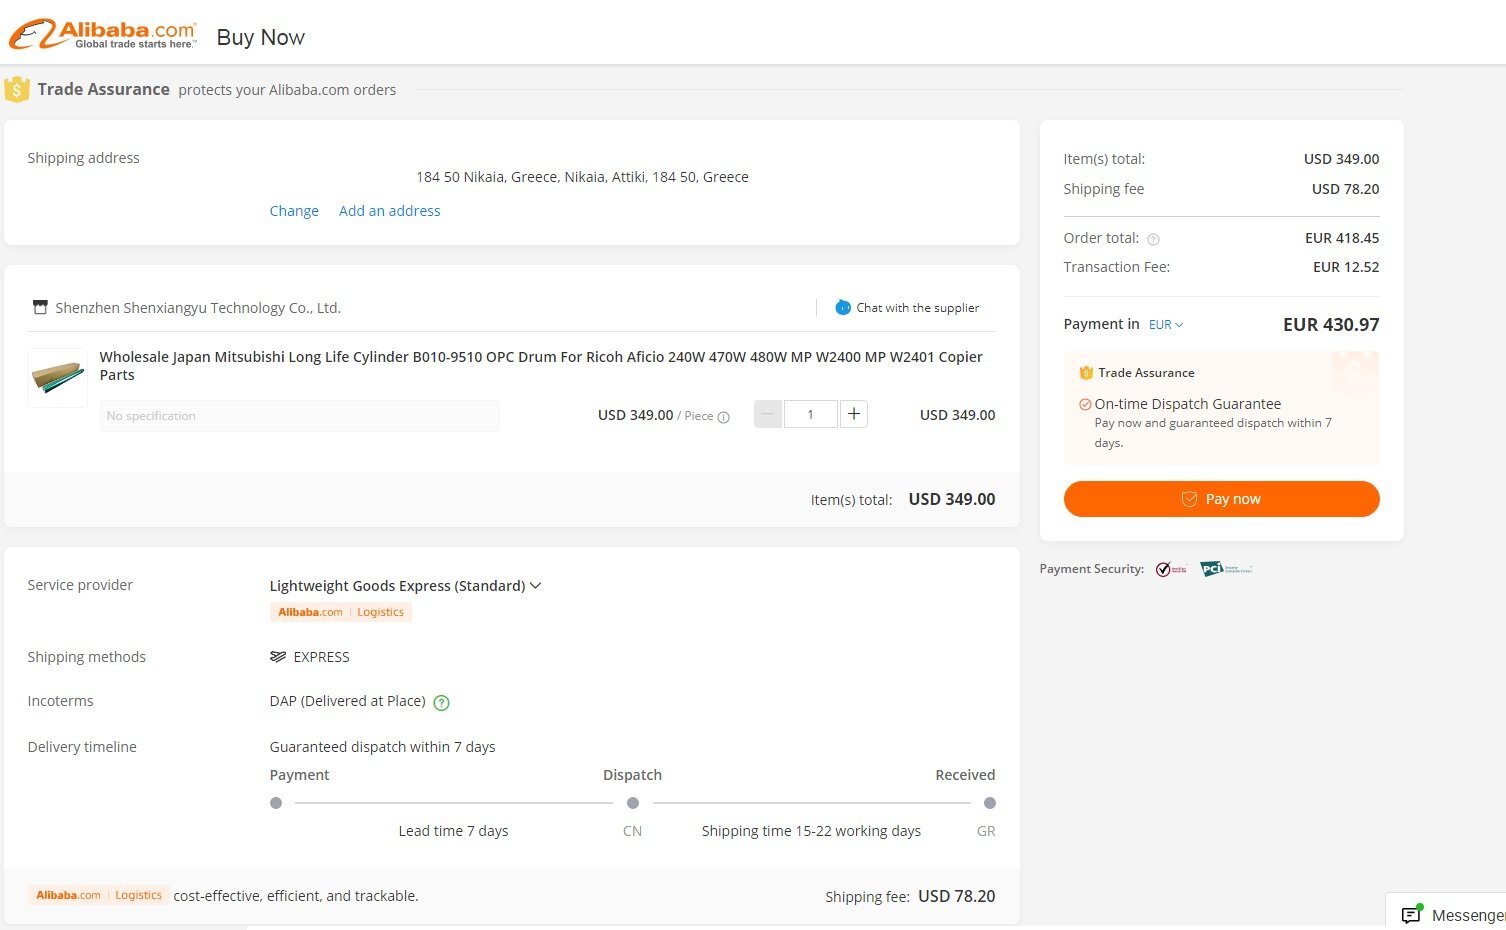
Task: Click the first payment security certification badge
Action: point(1171,569)
